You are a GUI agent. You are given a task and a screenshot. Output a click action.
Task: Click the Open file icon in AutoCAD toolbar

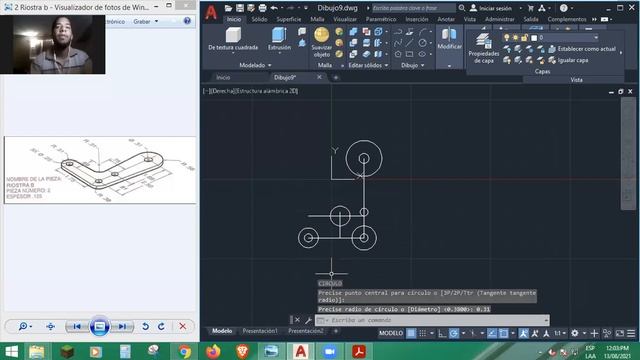click(229, 8)
